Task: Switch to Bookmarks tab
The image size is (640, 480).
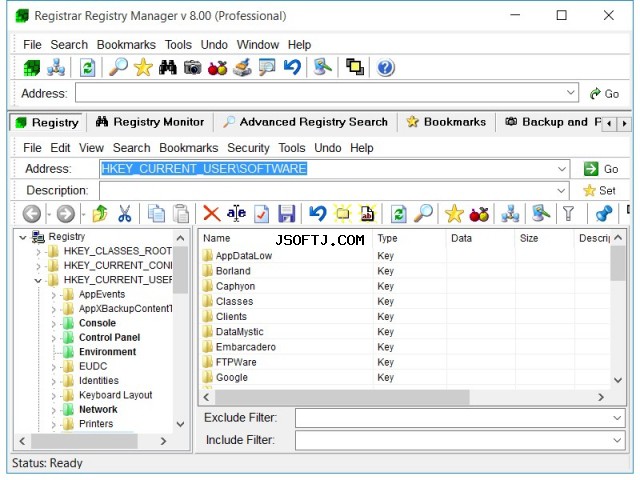Action: tap(447, 122)
